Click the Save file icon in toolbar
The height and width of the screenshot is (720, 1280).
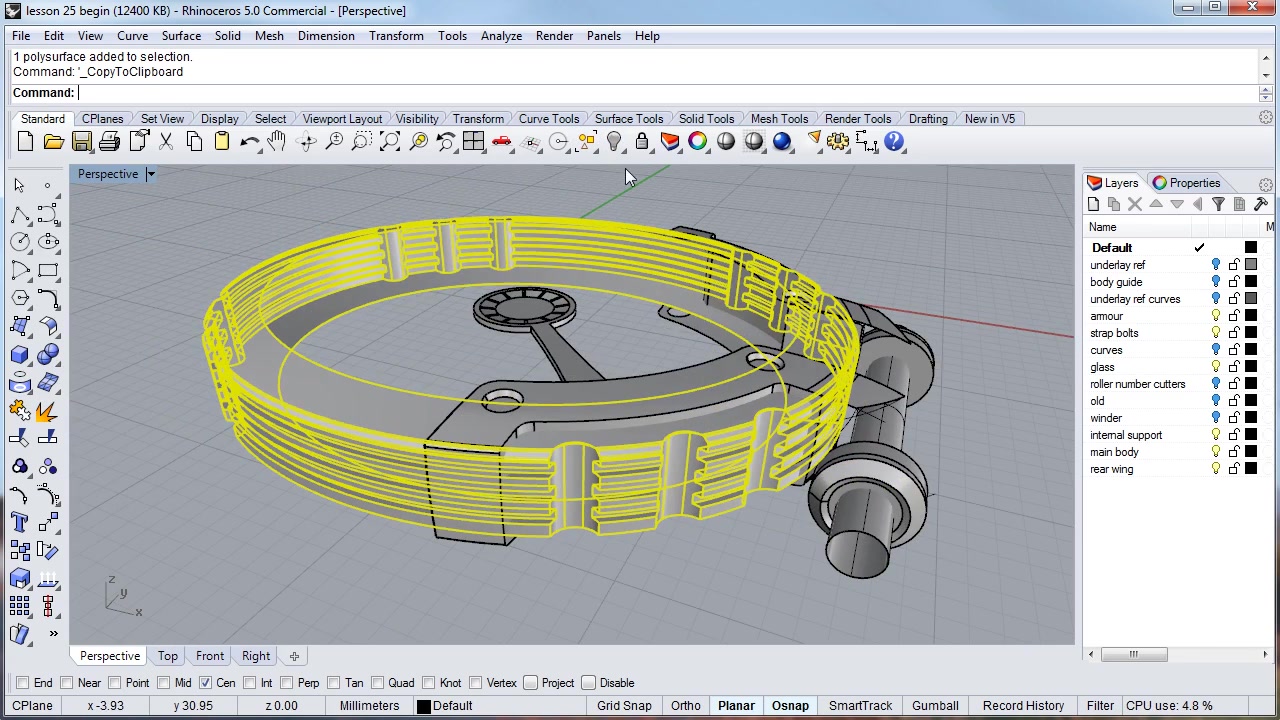pos(82,142)
